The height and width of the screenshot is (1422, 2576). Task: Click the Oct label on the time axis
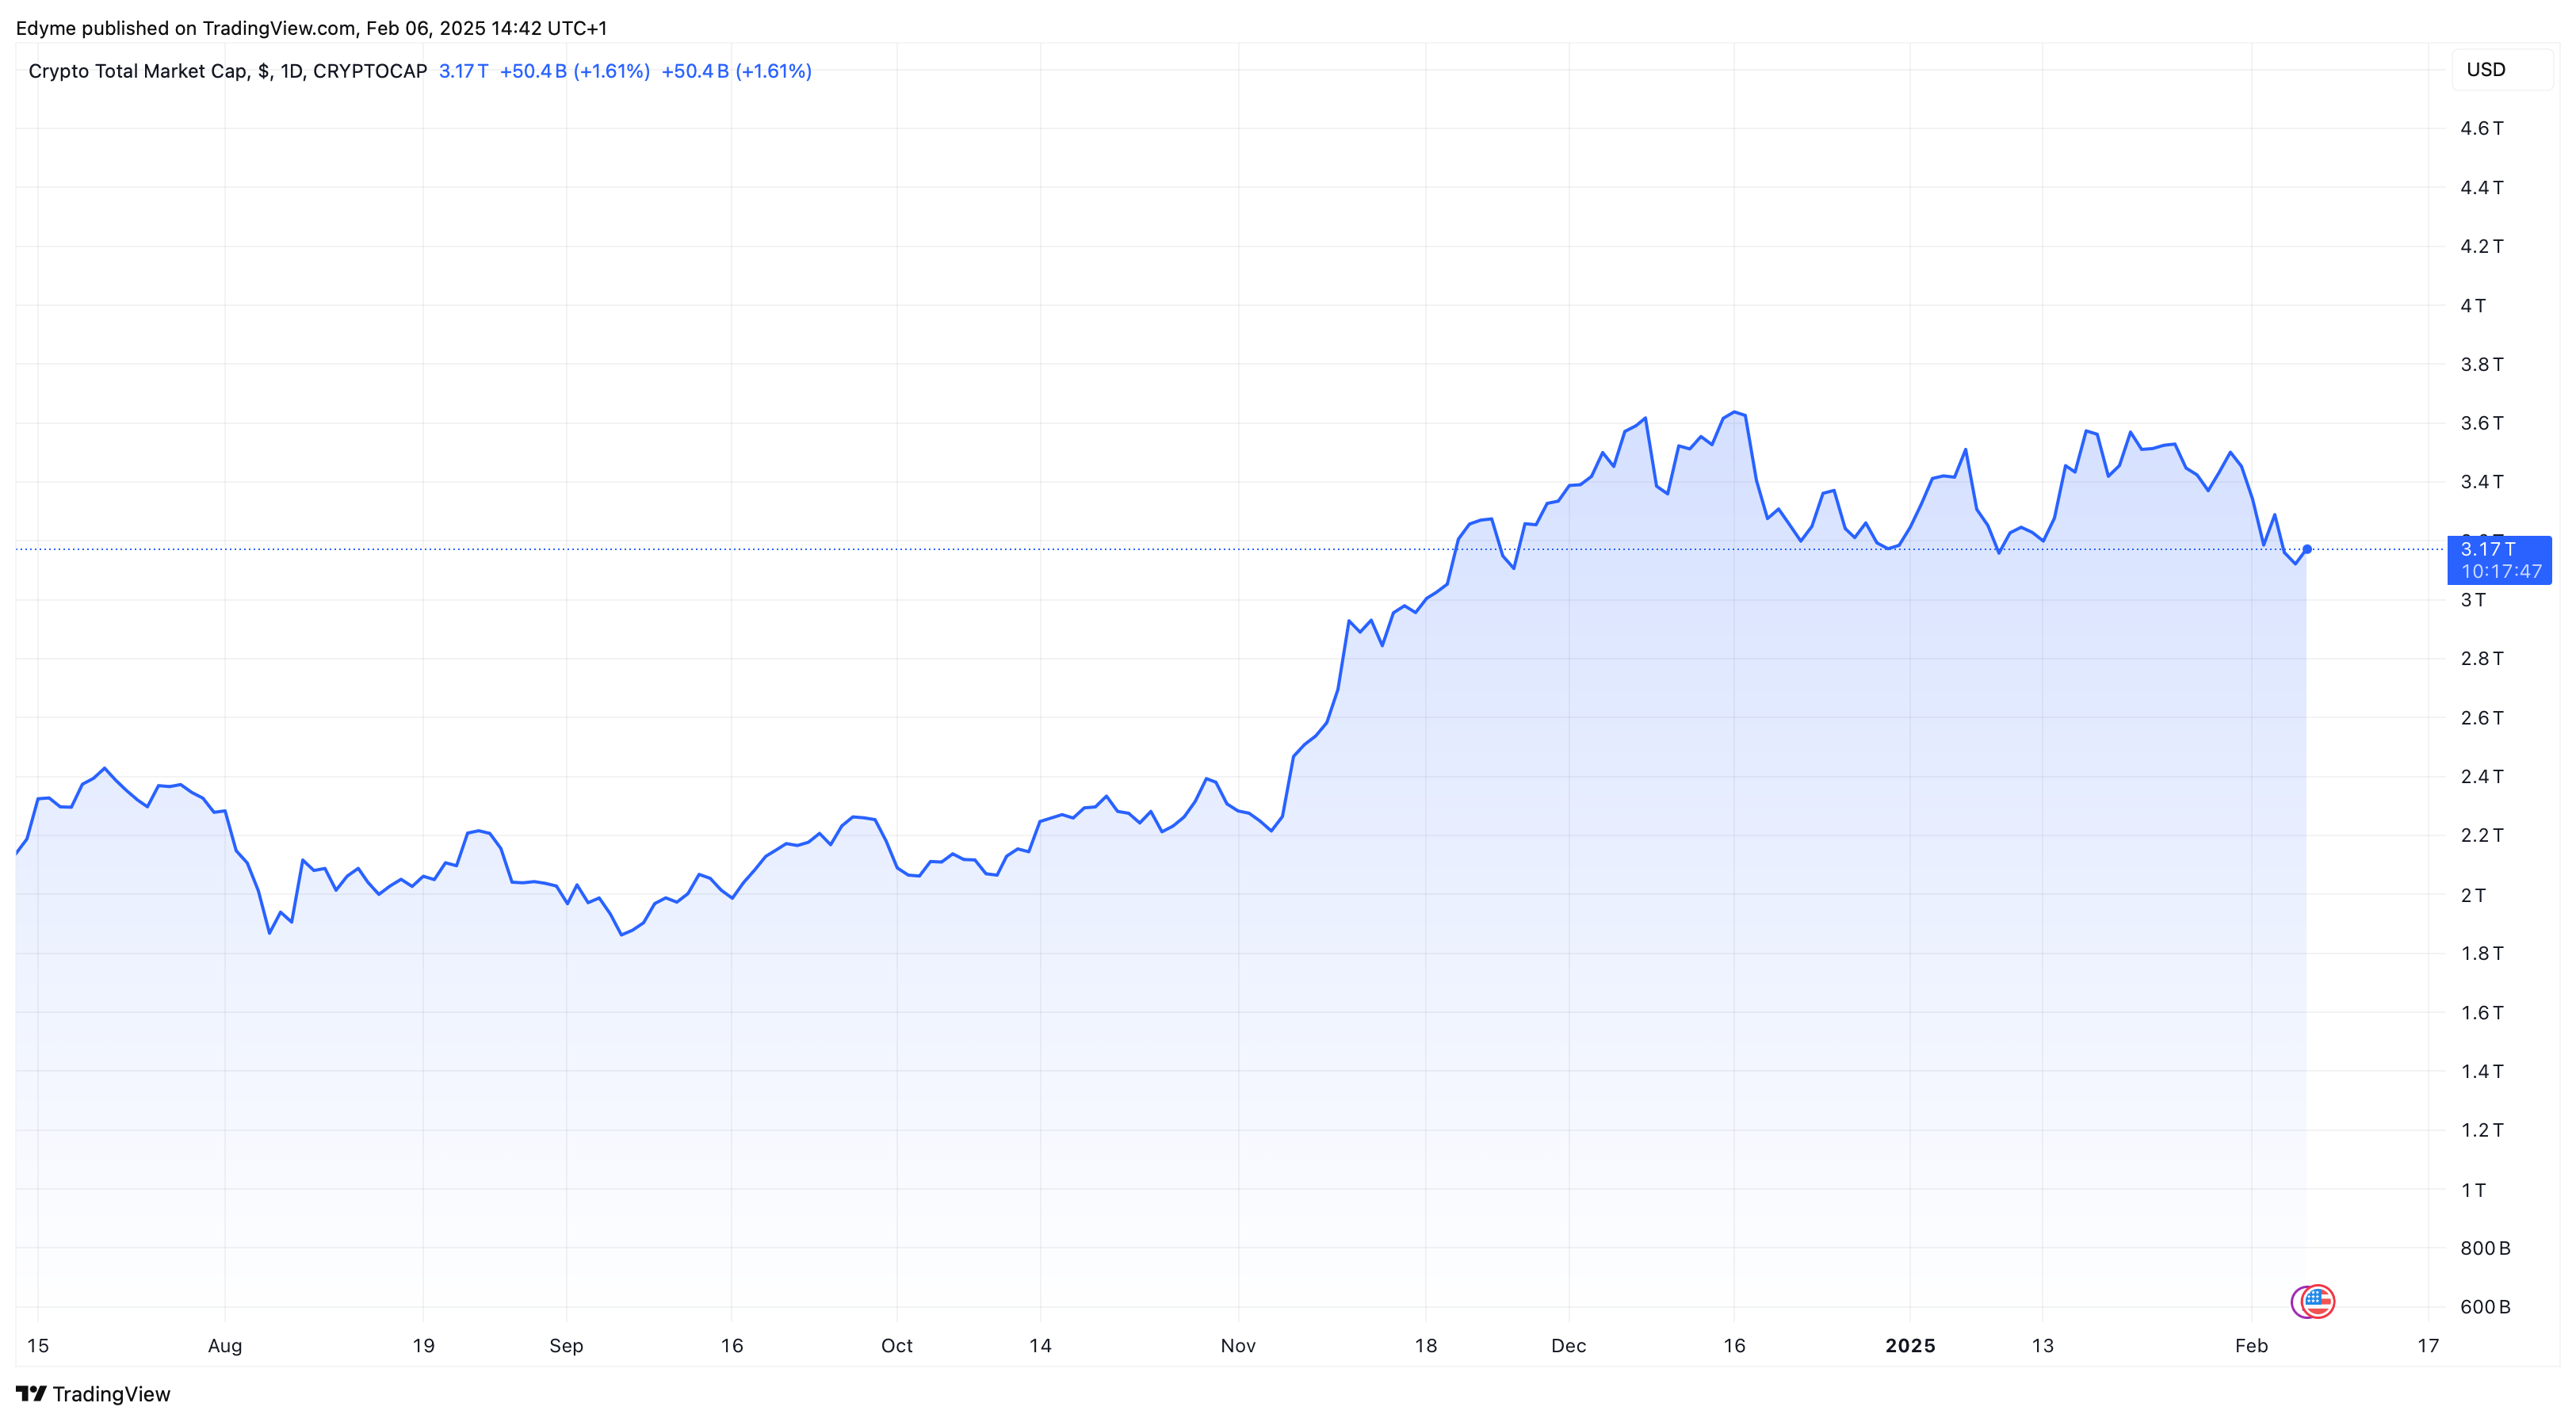pos(897,1346)
